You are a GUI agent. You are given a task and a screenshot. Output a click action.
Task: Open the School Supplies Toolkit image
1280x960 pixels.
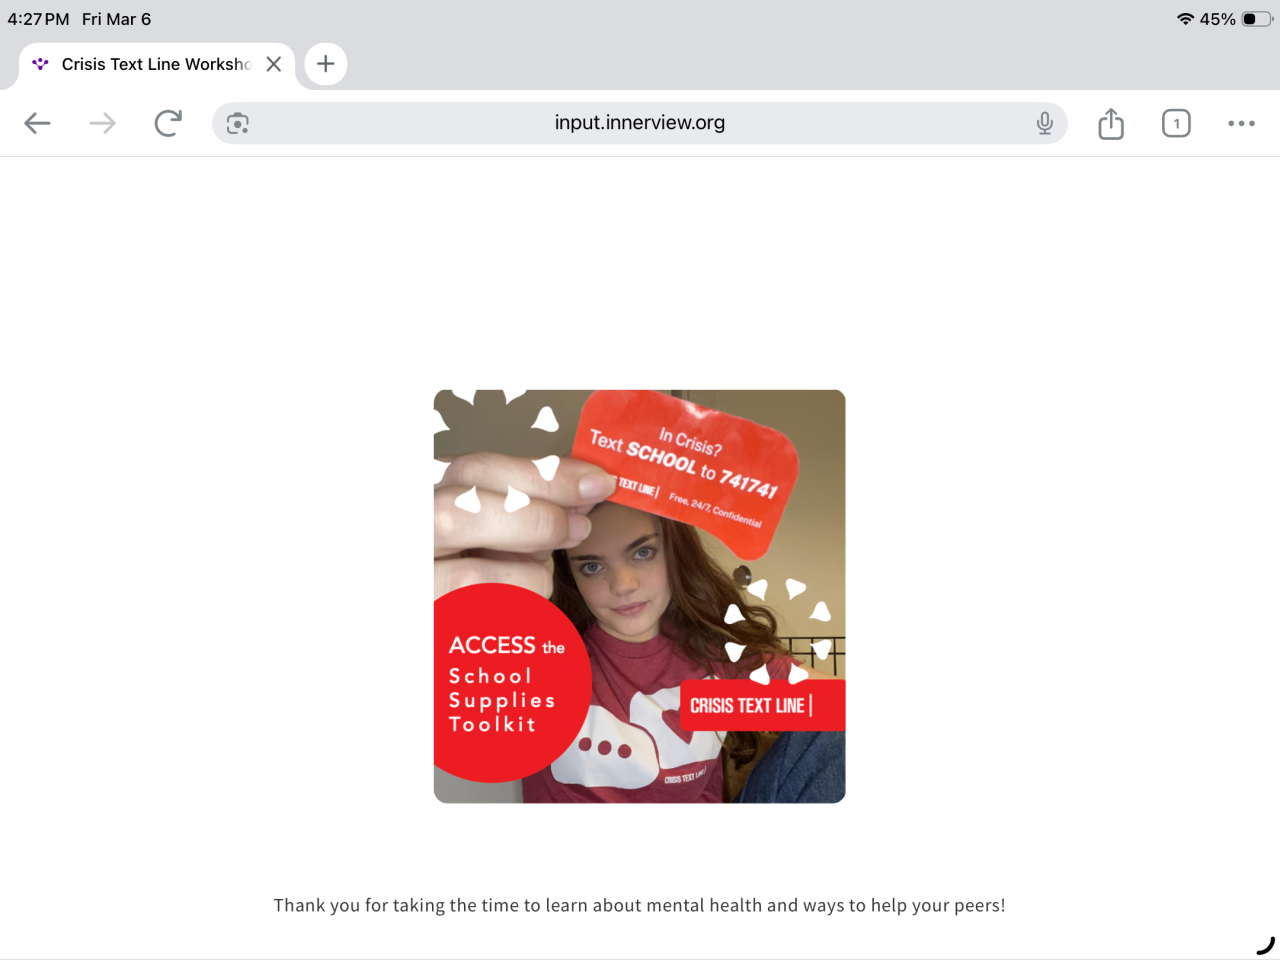click(x=640, y=596)
